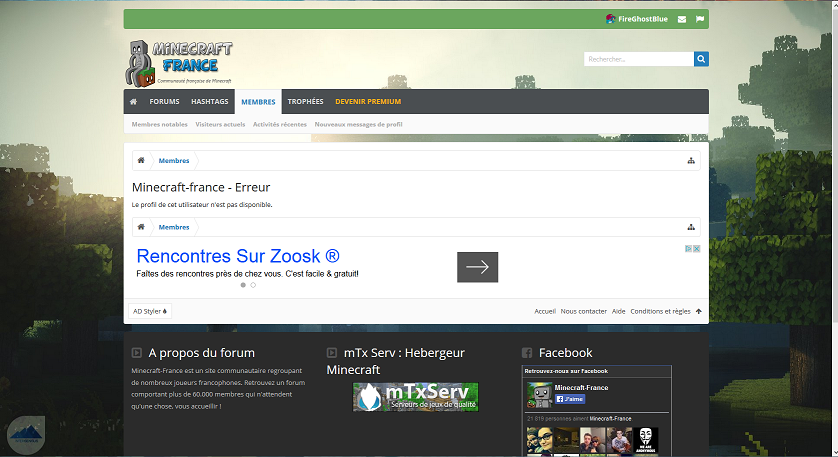This screenshot has height=457, width=838.
Task: Click Membres in the top breadcrumb
Action: point(174,161)
